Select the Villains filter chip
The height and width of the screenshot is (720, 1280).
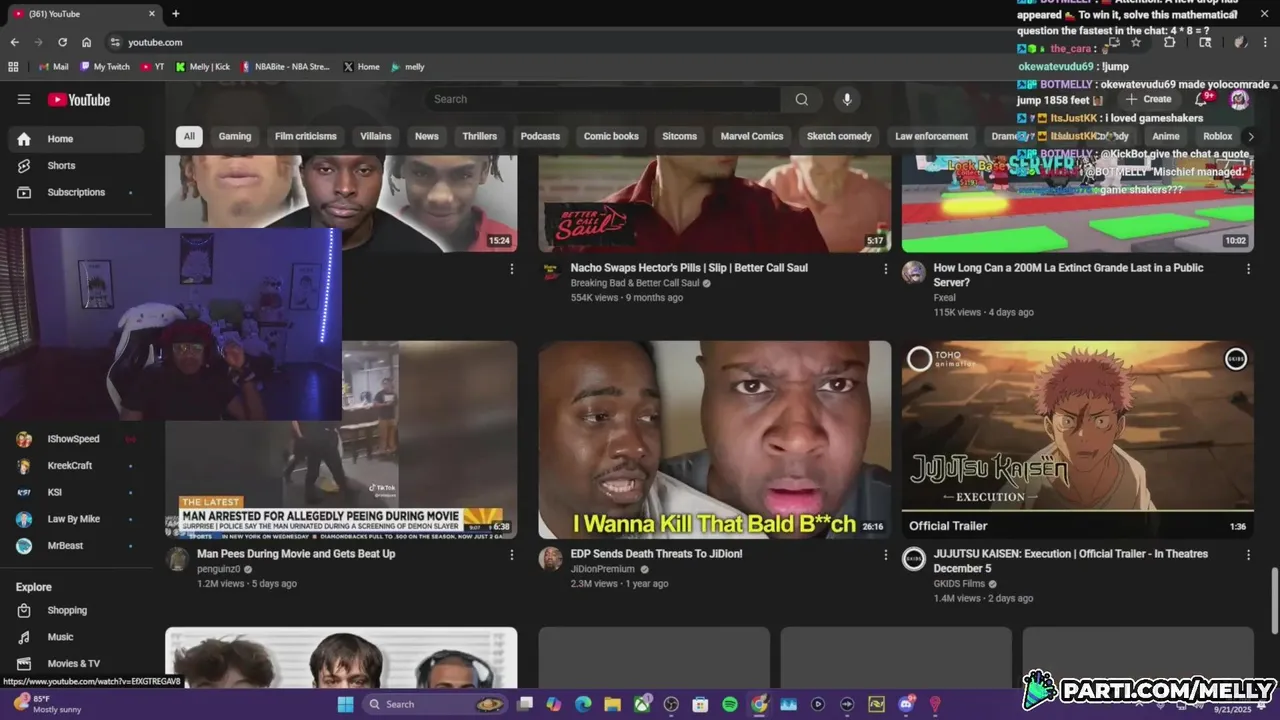pos(376,136)
